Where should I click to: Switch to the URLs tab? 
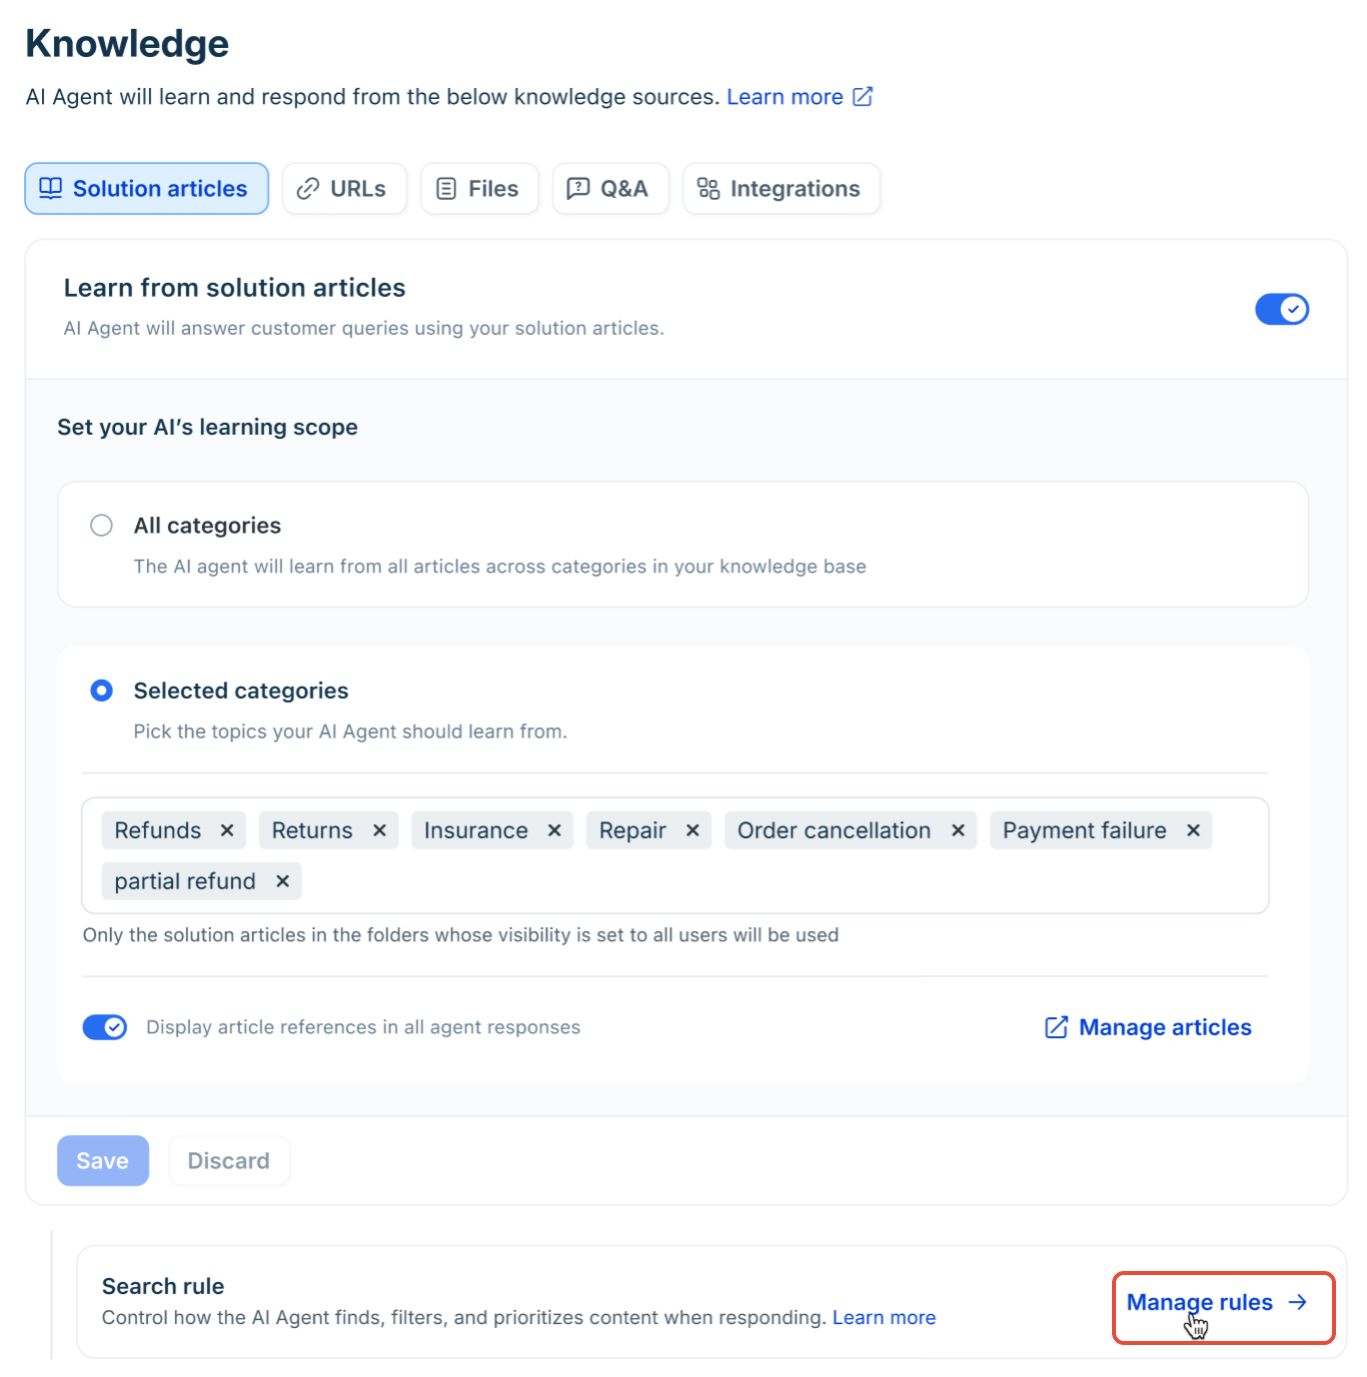click(344, 189)
